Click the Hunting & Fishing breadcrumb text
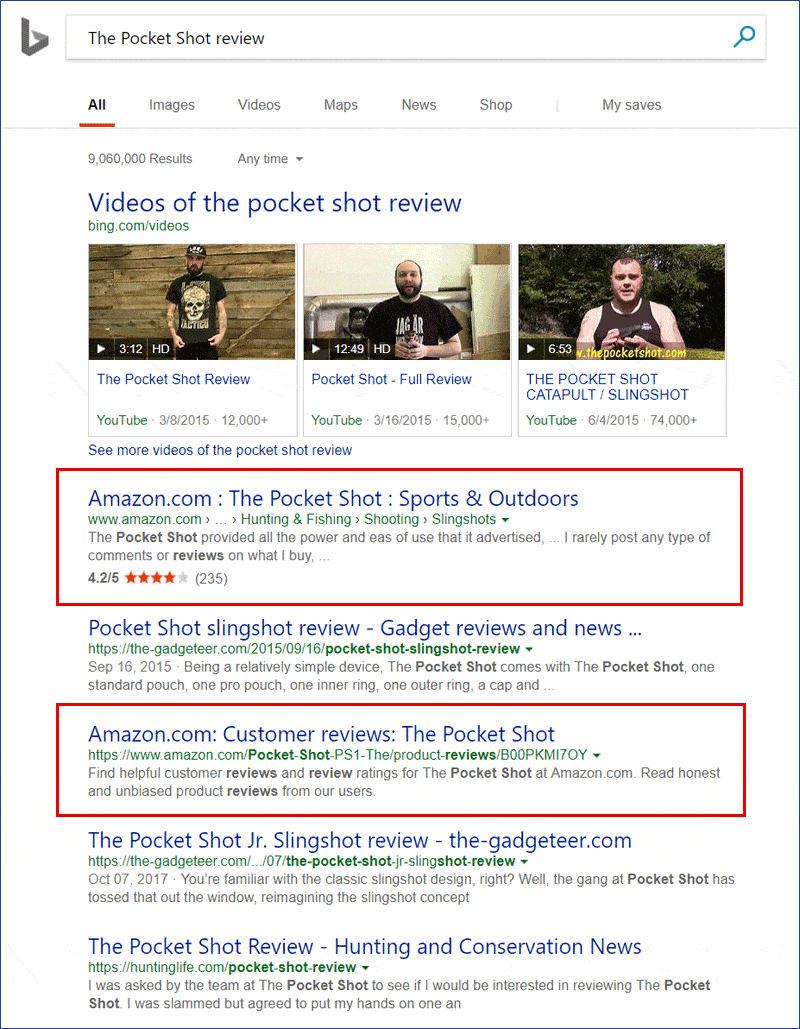The width and height of the screenshot is (800, 1029). [x=296, y=519]
